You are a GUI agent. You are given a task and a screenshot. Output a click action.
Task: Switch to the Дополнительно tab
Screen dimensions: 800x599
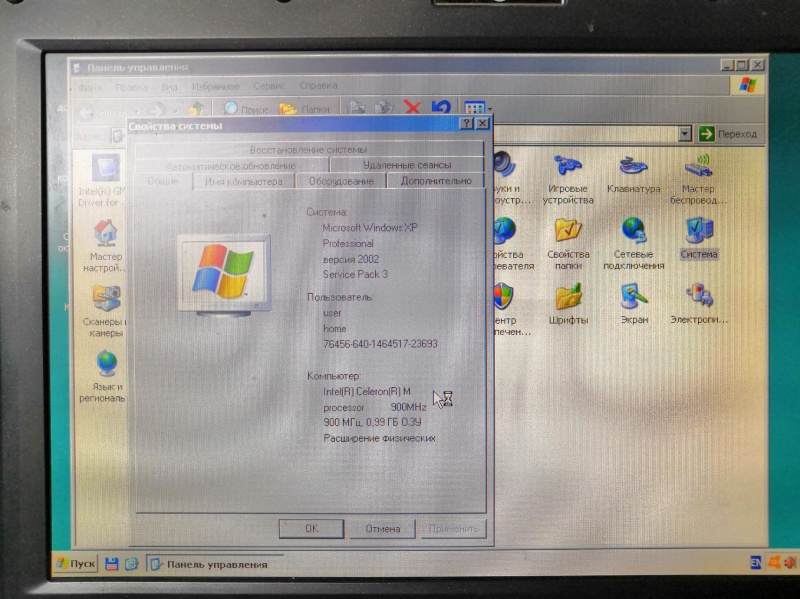pyautogui.click(x=436, y=181)
